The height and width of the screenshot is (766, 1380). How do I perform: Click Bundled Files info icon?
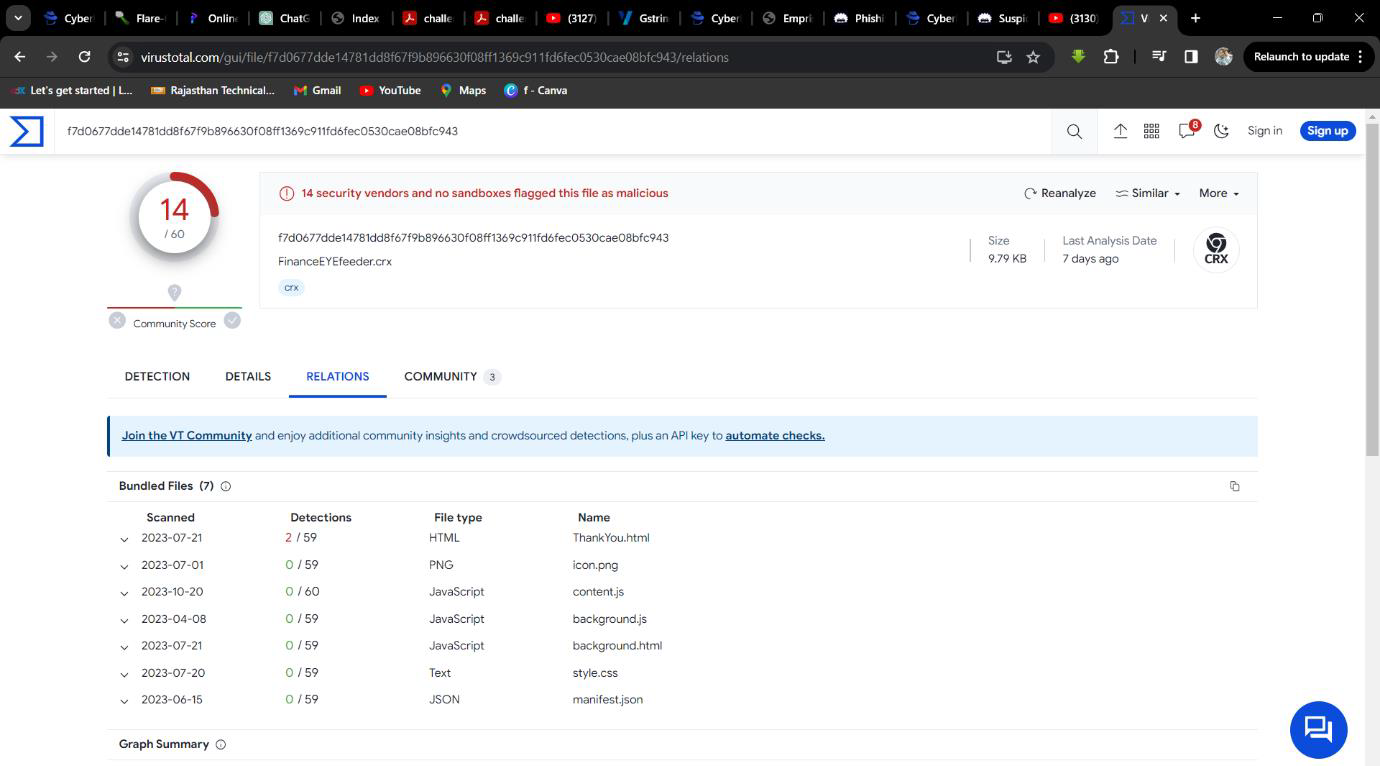pos(226,486)
